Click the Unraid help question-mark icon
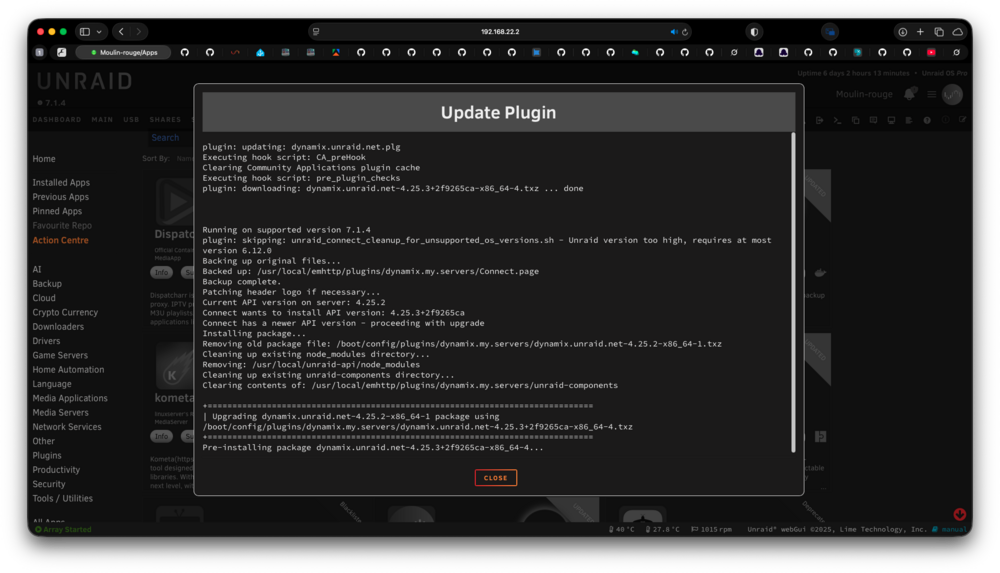 (x=927, y=120)
